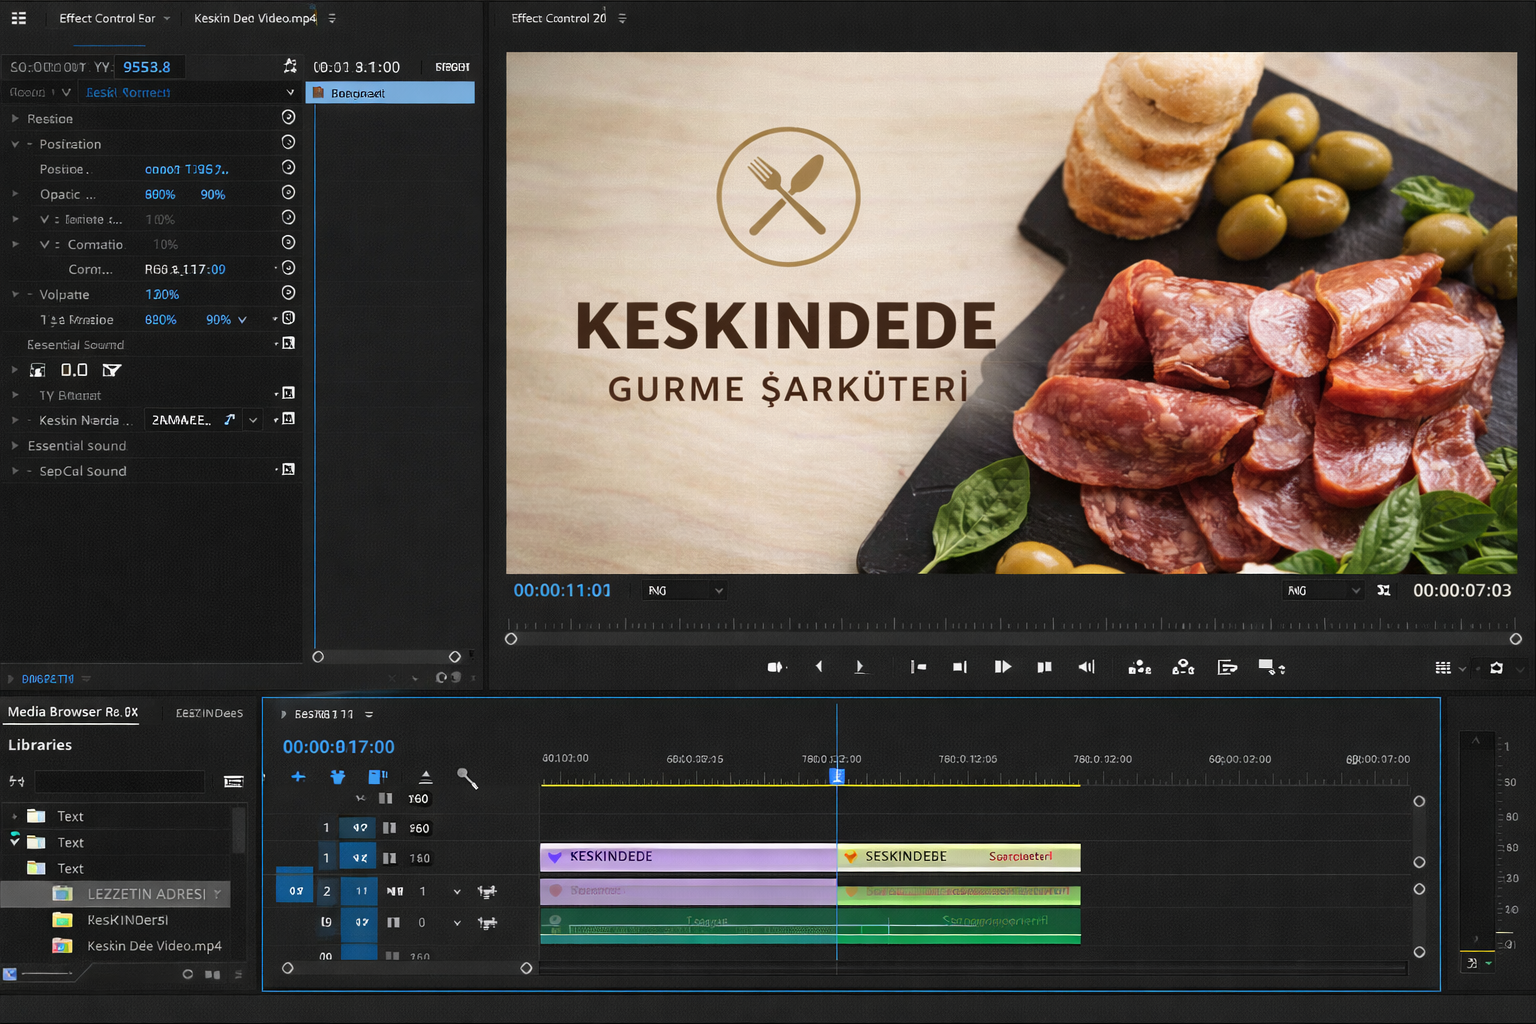The width and height of the screenshot is (1536, 1024).
Task: Toggle the animation stopwatch for Volpatte property
Action: click(x=288, y=293)
